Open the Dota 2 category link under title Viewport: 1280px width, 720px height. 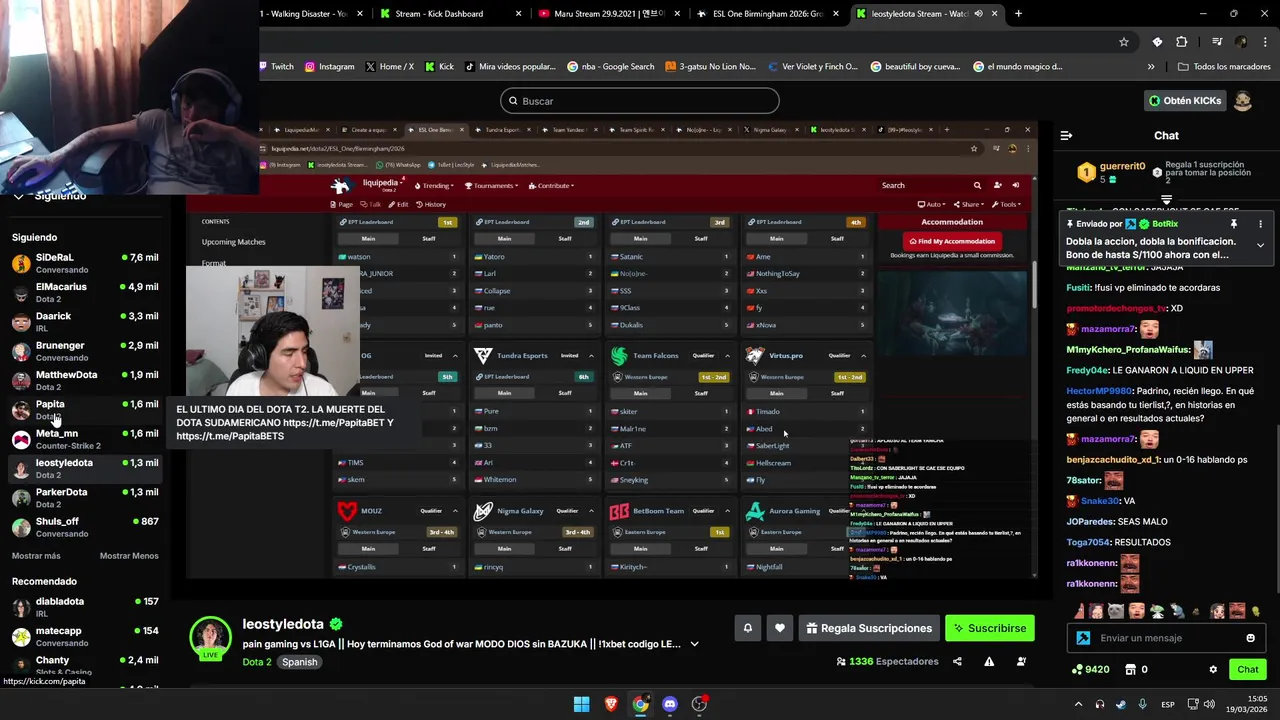[x=257, y=662]
